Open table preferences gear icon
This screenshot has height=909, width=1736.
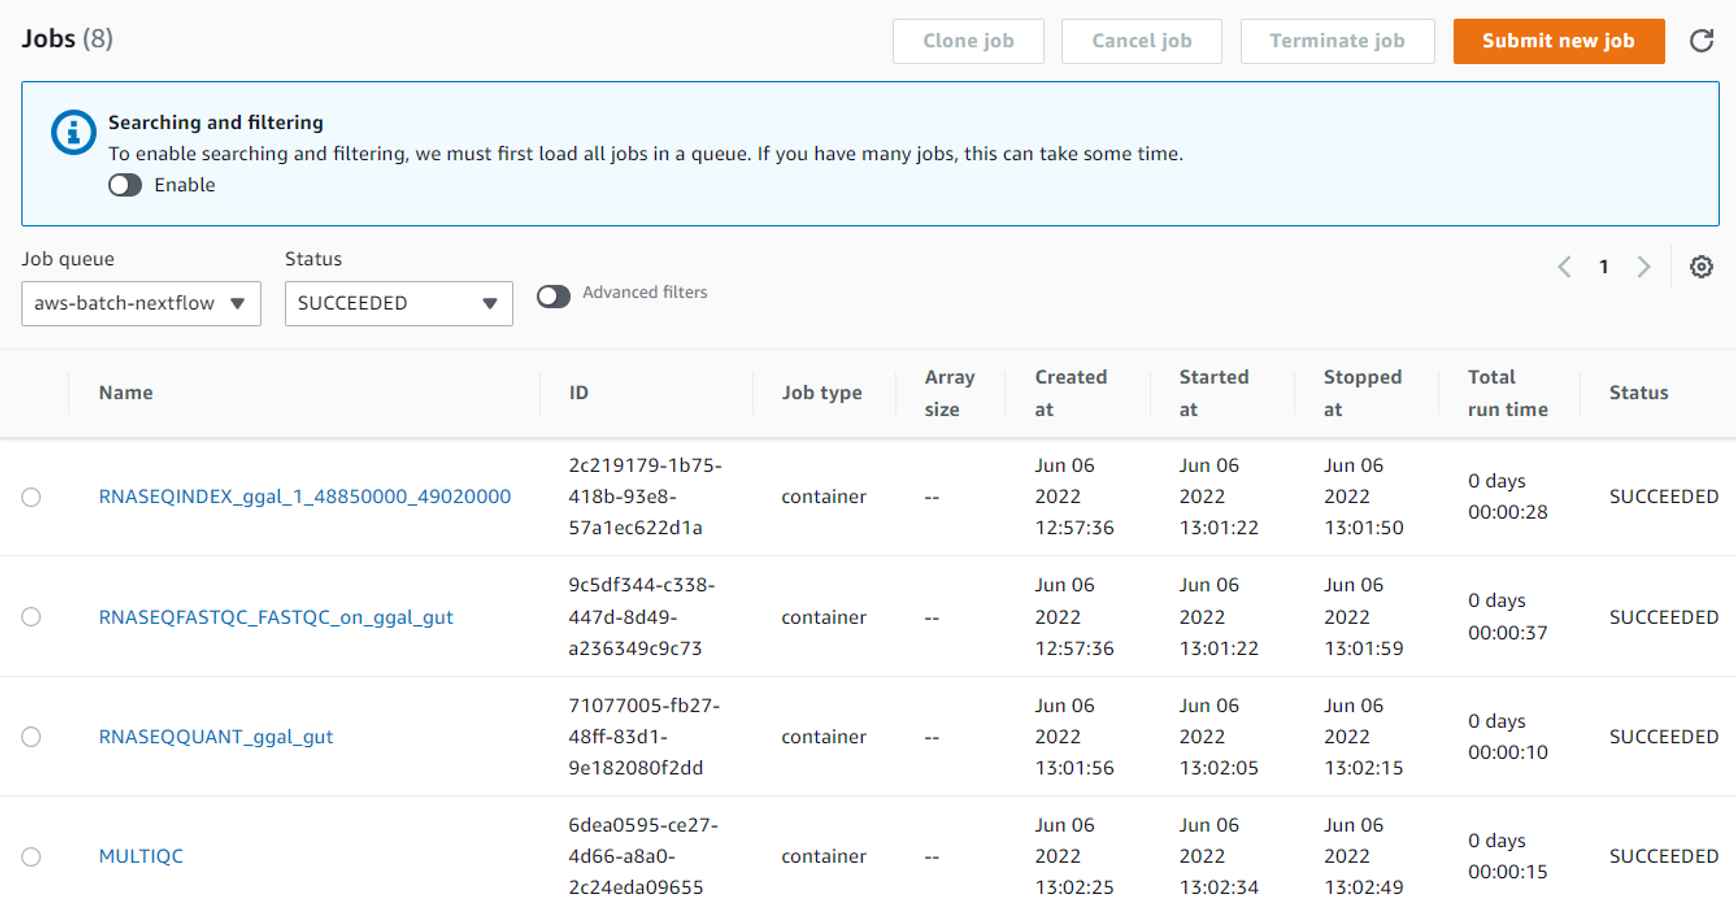pyautogui.click(x=1701, y=267)
